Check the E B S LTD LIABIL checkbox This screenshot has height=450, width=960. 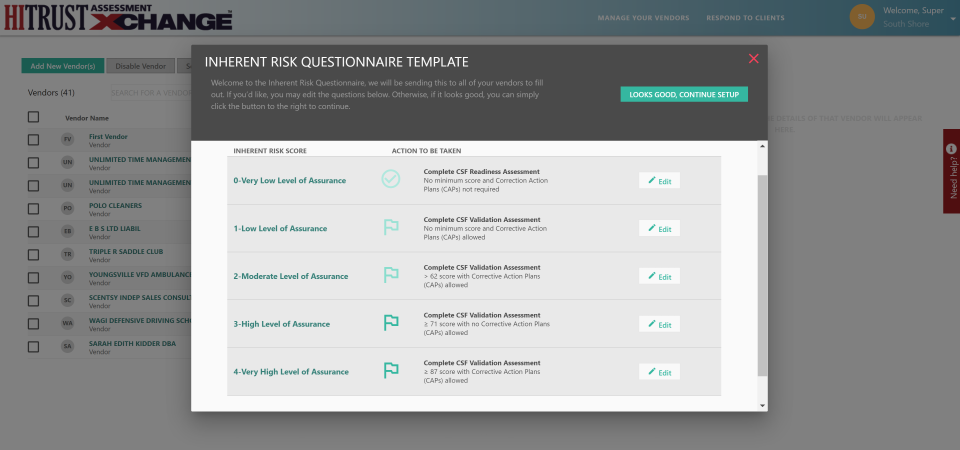click(33, 231)
